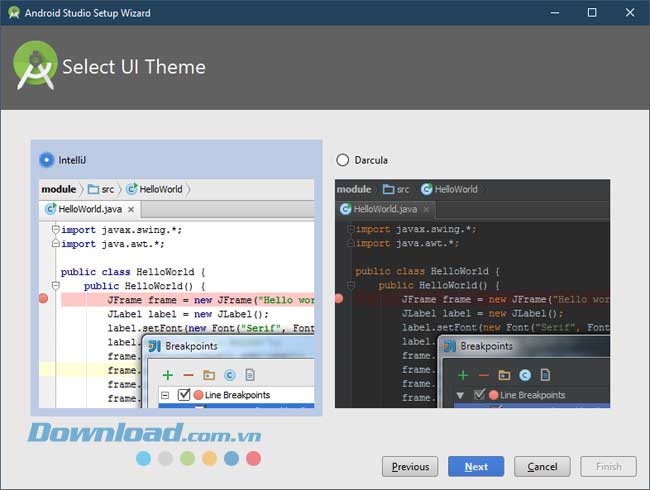The image size is (650, 490).
Task: Click src folder breadcrumb in IntelliJ preview
Action: tap(101, 189)
